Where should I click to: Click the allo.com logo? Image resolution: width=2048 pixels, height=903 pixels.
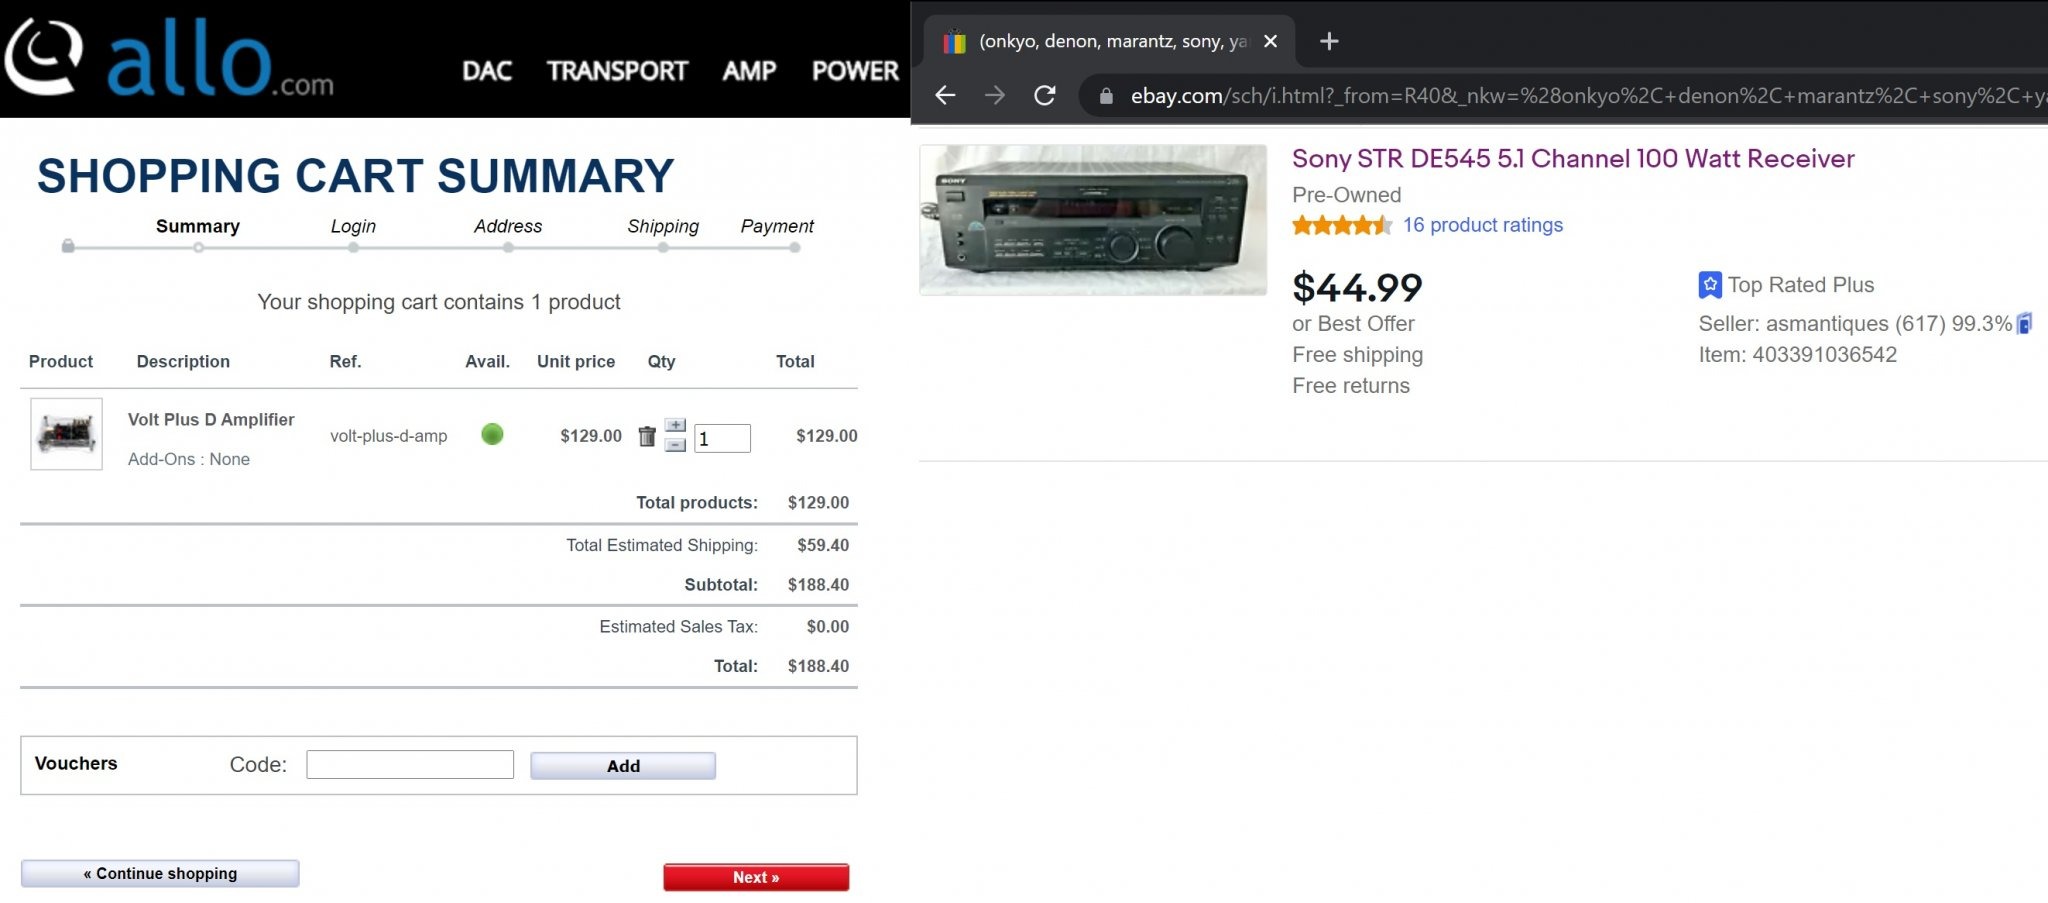pyautogui.click(x=169, y=57)
